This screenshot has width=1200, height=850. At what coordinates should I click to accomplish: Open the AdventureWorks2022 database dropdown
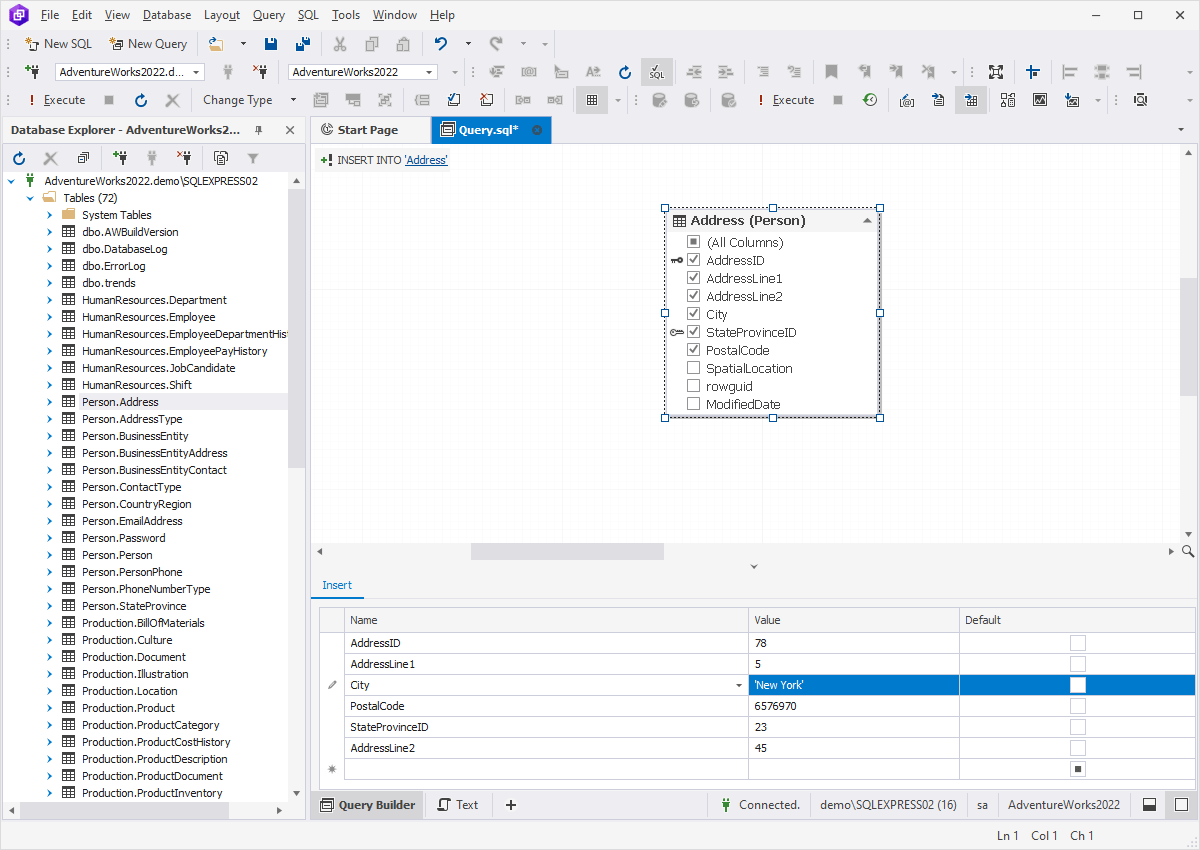click(430, 72)
